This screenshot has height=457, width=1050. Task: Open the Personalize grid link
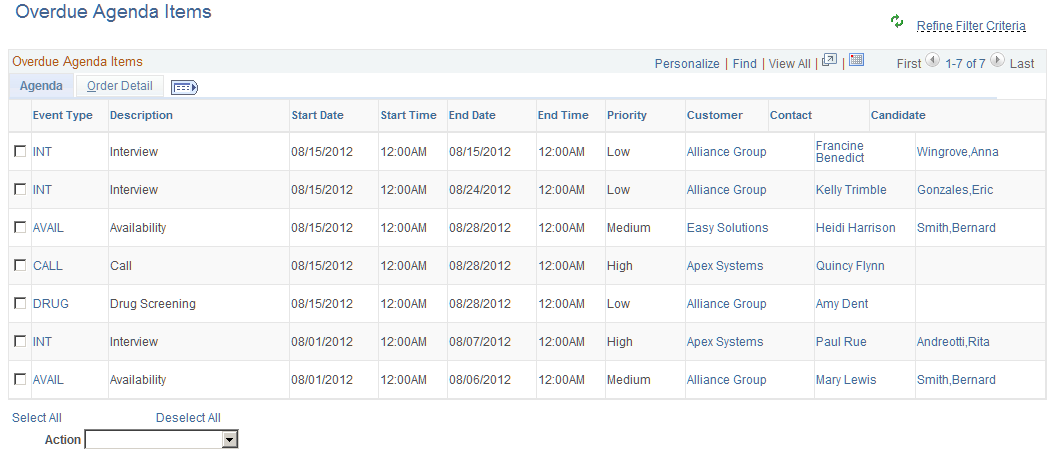point(687,63)
